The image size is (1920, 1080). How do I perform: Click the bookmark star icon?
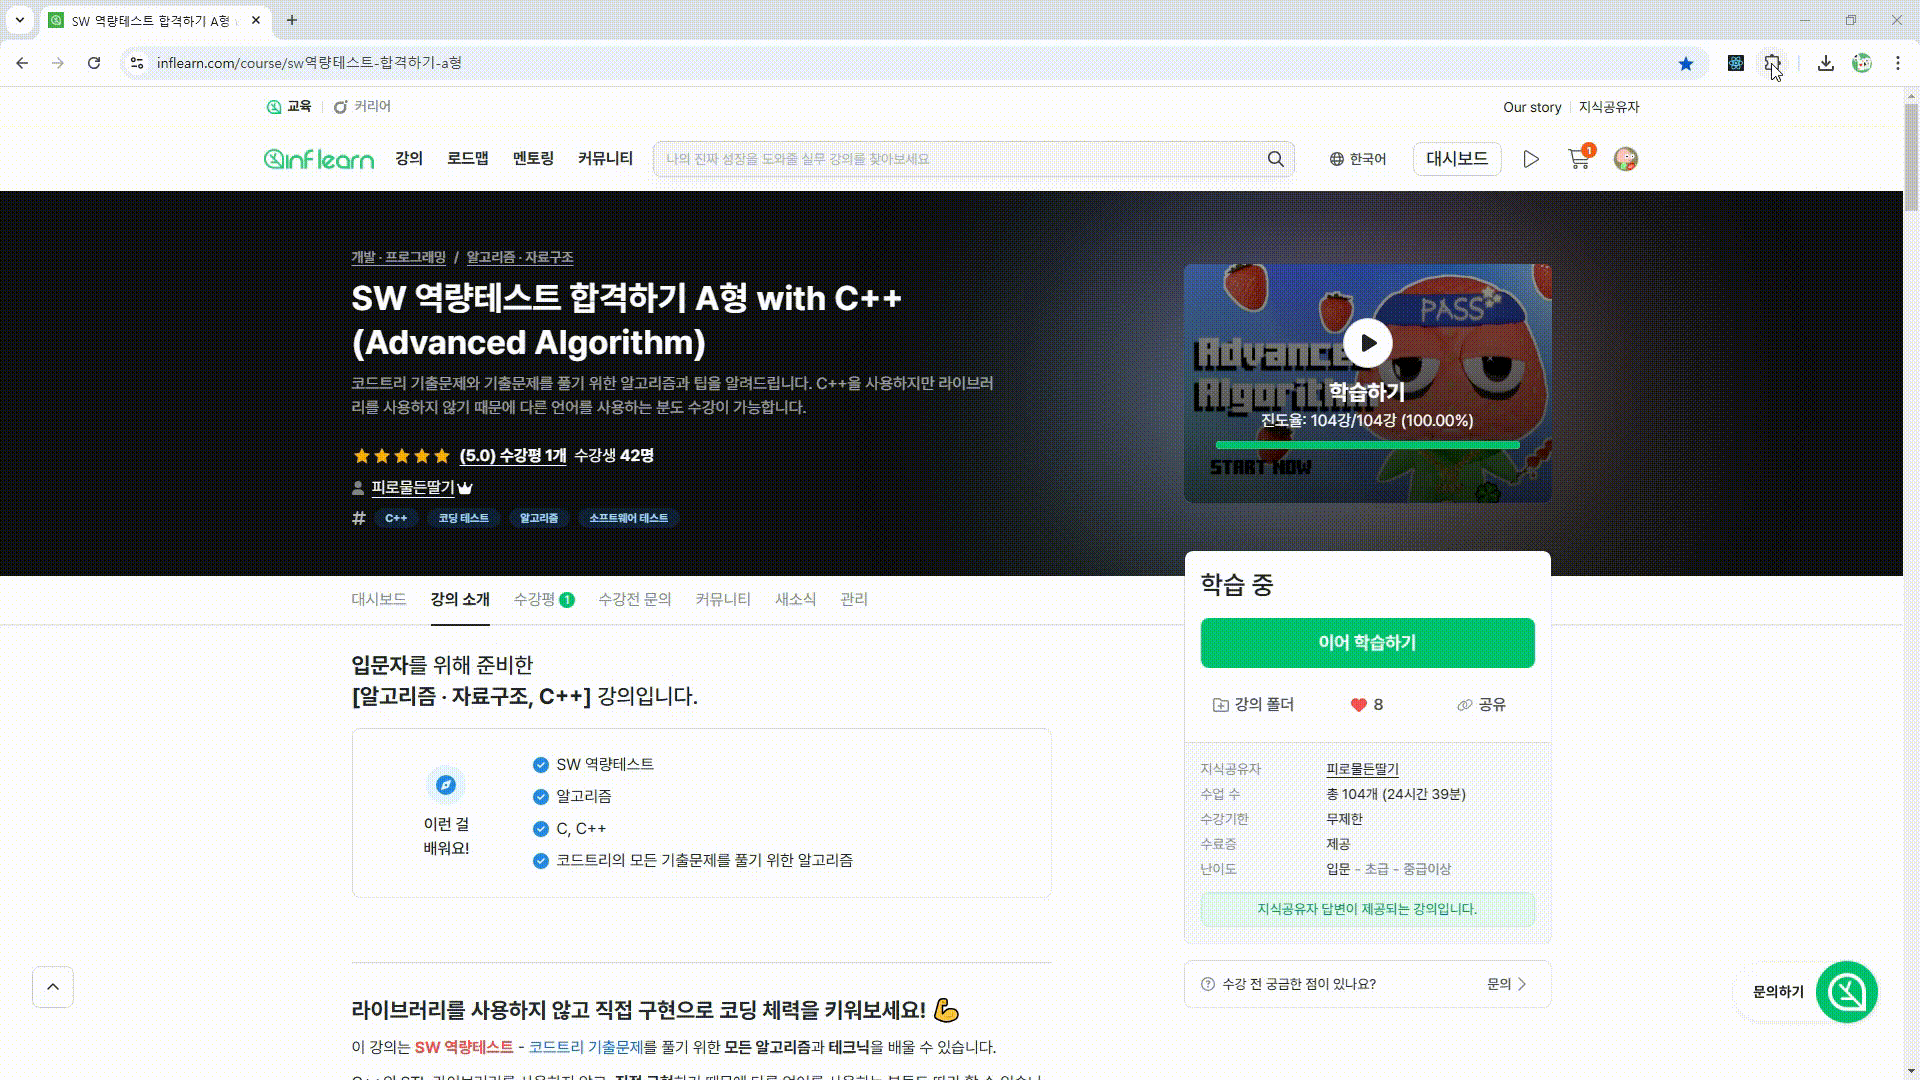coord(1686,63)
